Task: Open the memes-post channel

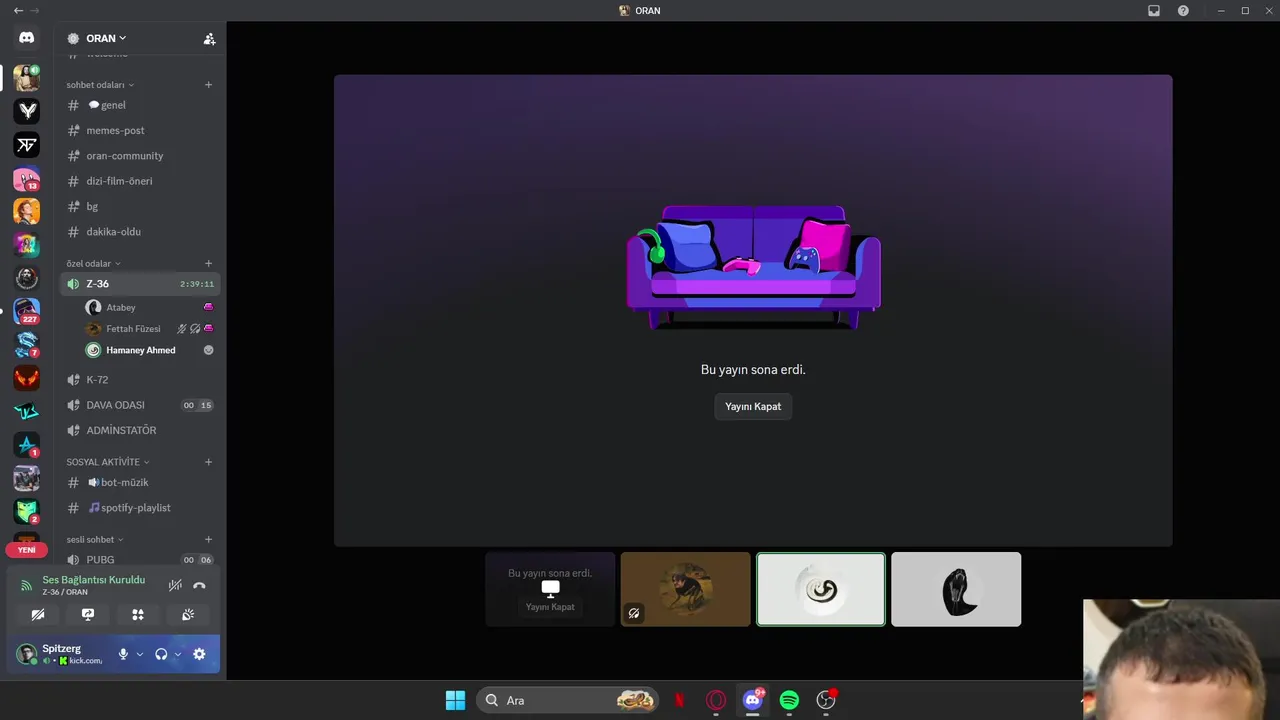Action: click(x=140, y=130)
